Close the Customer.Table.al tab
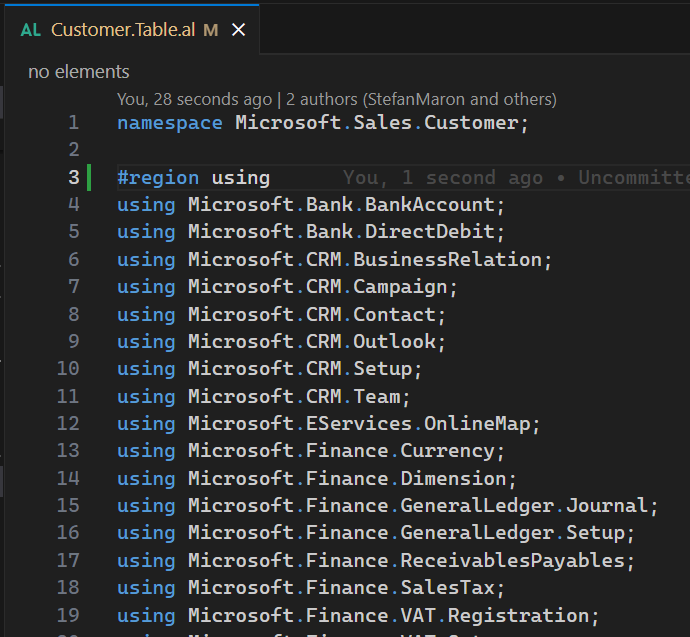The width and height of the screenshot is (690, 637). point(239,30)
